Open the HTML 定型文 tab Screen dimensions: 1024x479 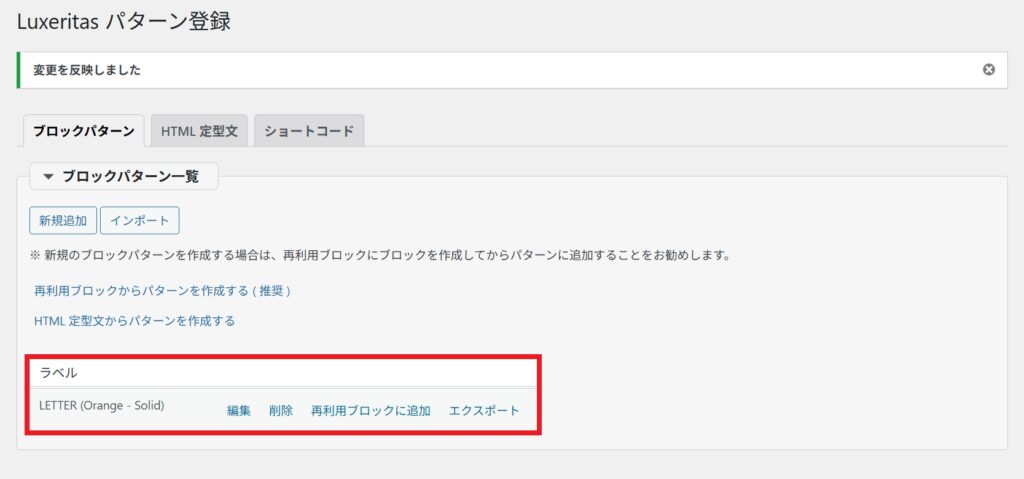(199, 131)
